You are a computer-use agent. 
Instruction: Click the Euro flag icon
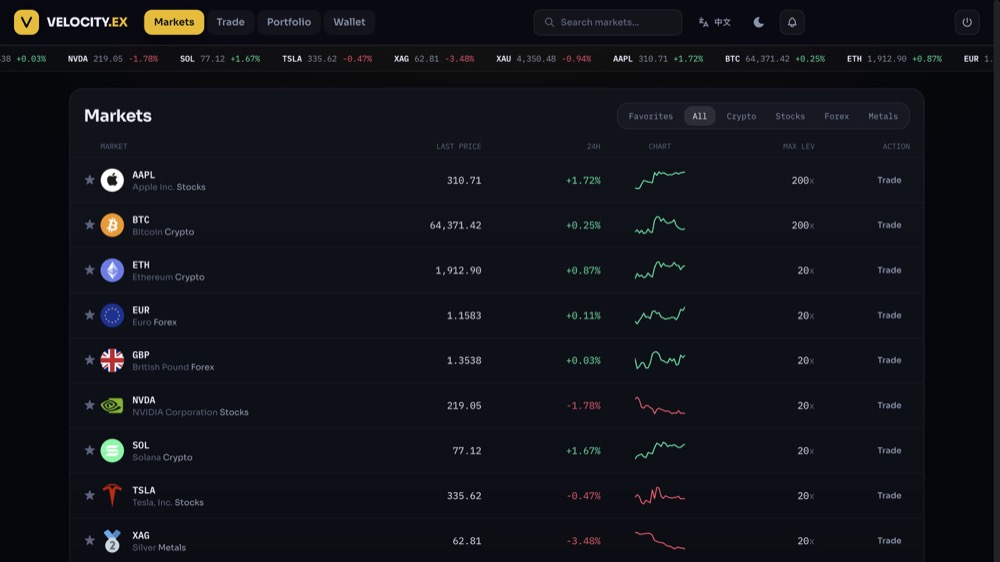112,315
